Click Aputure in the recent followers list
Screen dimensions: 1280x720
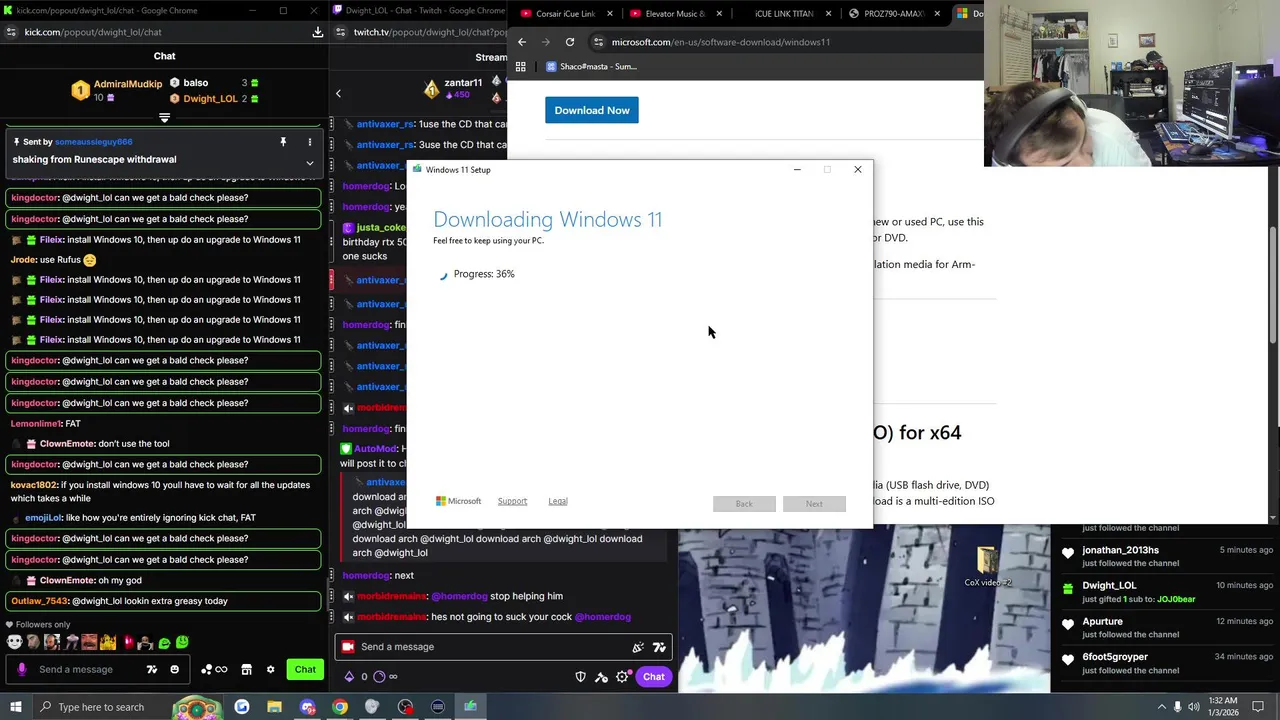click(x=1102, y=621)
